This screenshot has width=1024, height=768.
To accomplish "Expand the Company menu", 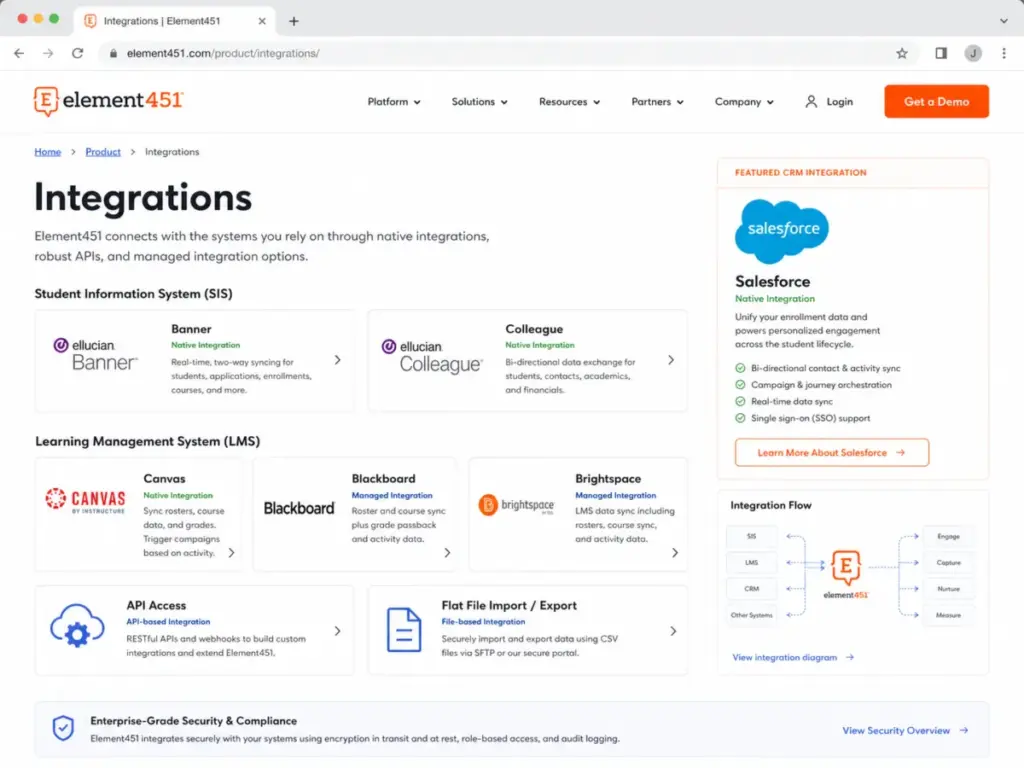I will [x=744, y=102].
